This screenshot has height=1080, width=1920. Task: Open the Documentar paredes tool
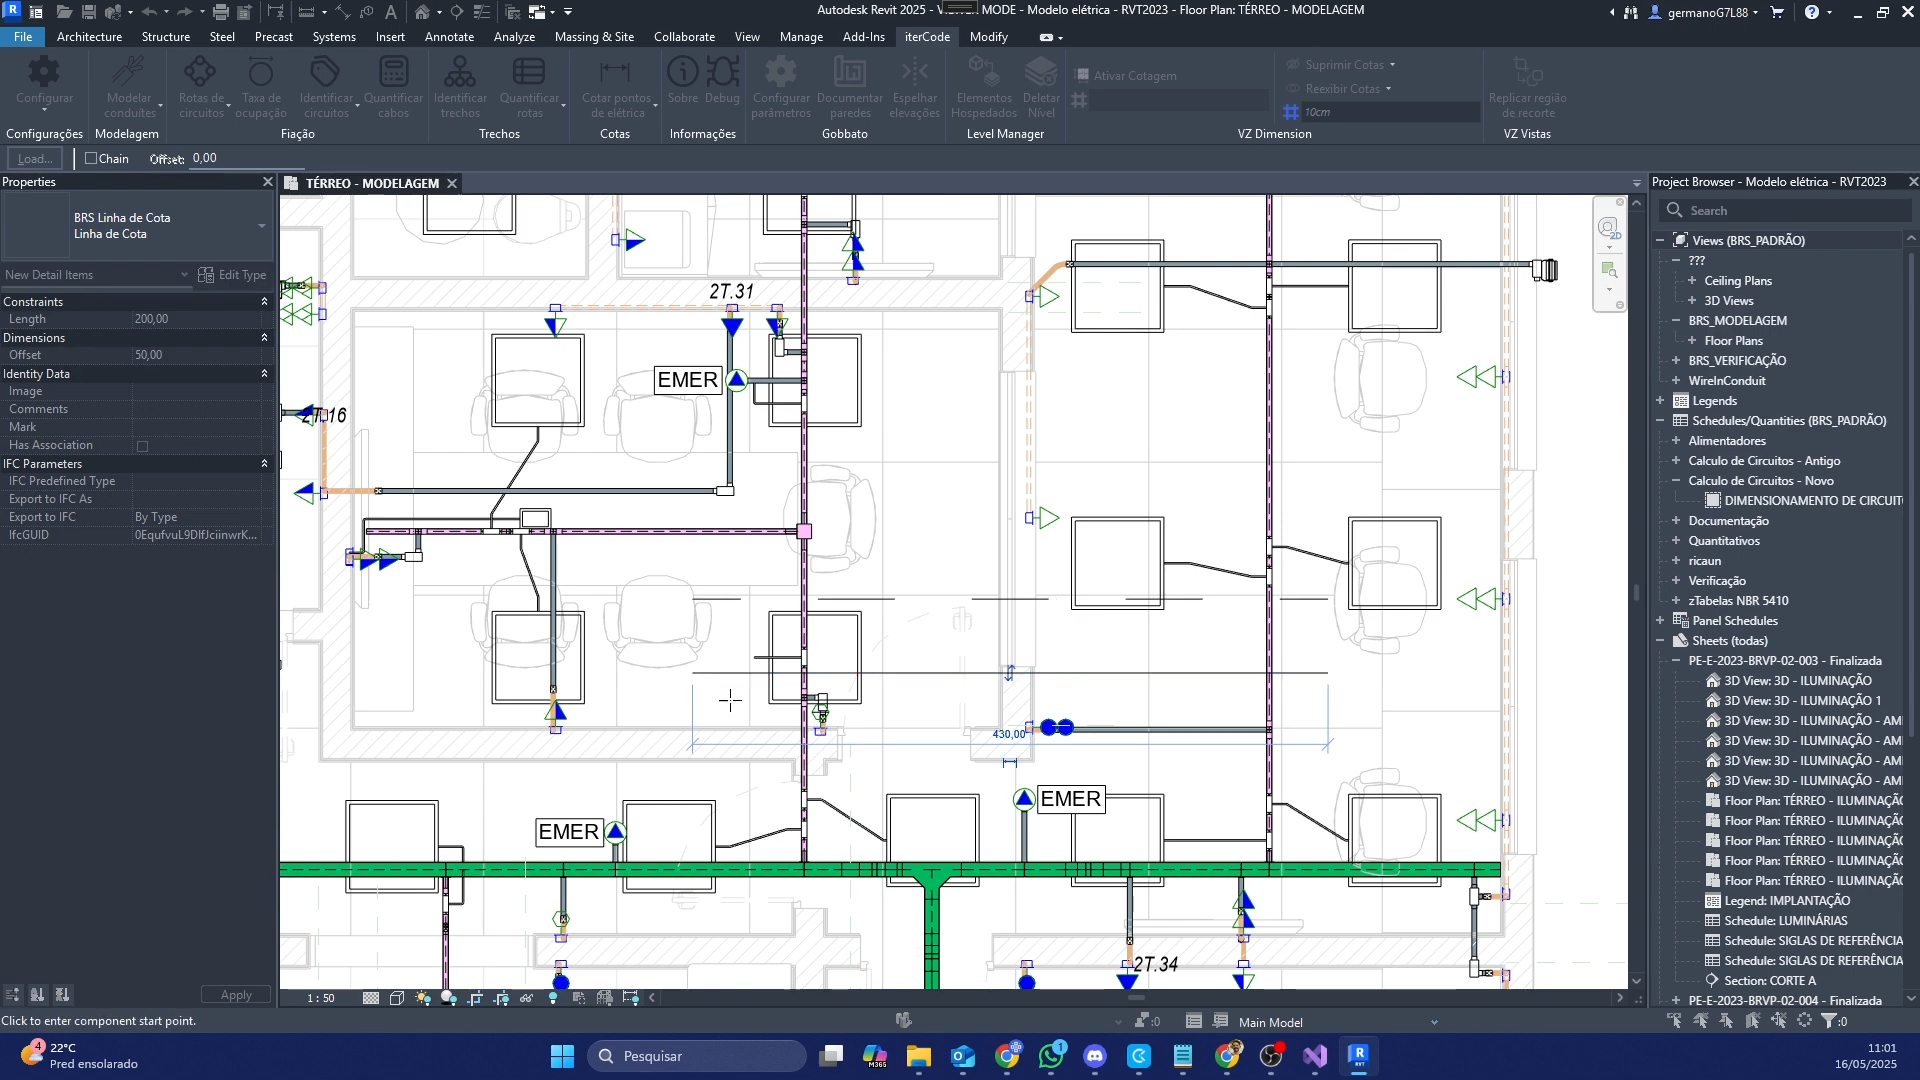[x=849, y=72]
